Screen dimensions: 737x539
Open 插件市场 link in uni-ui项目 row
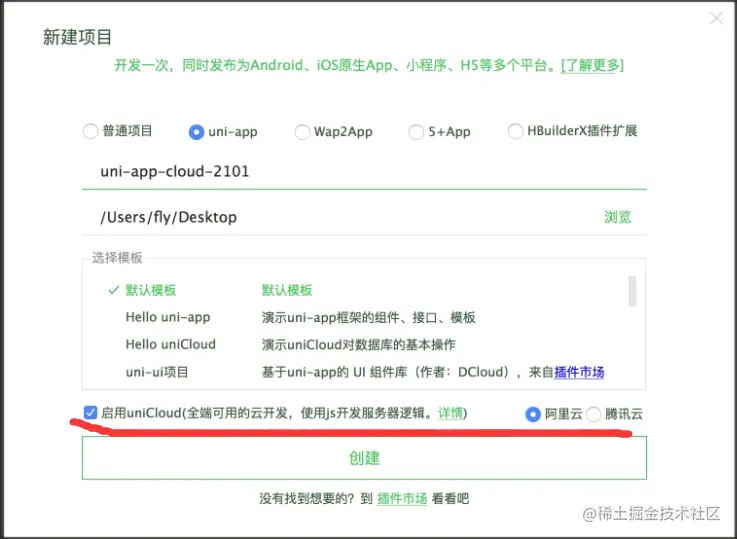579,372
